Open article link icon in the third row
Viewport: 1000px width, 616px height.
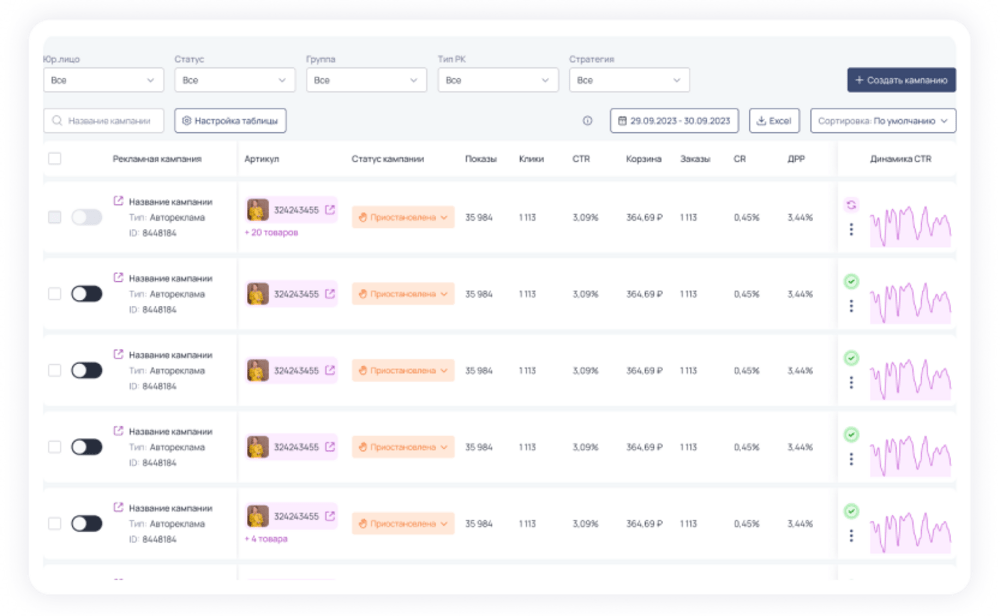pyautogui.click(x=330, y=370)
